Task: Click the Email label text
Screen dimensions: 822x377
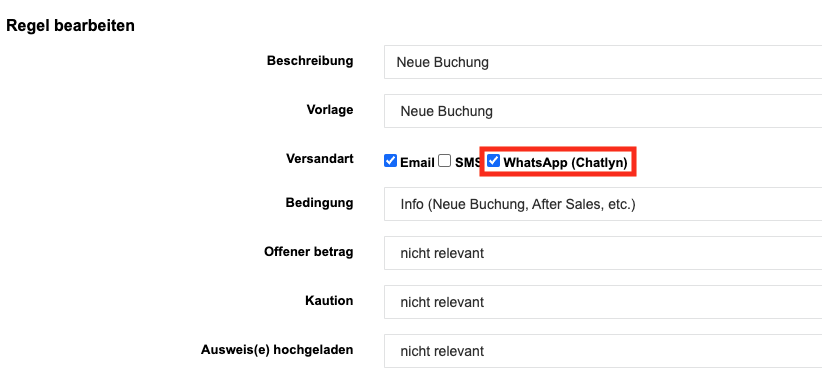Action: coord(417,163)
